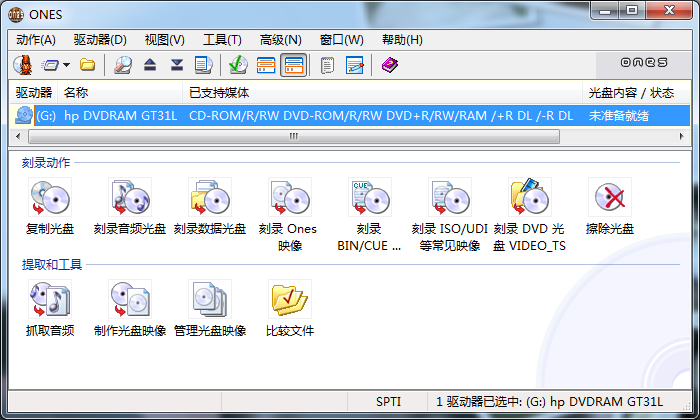Viewport: 700px width, 420px height.
Task: Click the purple help book icon
Action: [390, 65]
